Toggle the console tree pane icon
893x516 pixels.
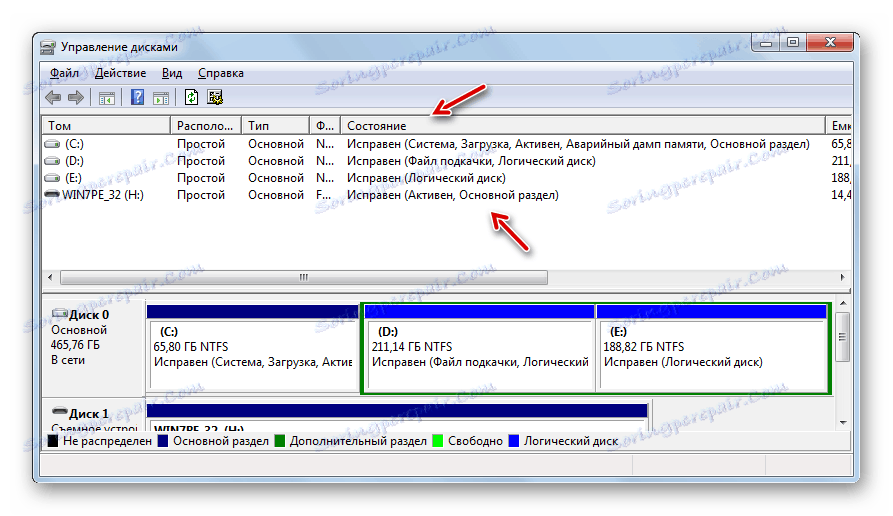tap(106, 98)
